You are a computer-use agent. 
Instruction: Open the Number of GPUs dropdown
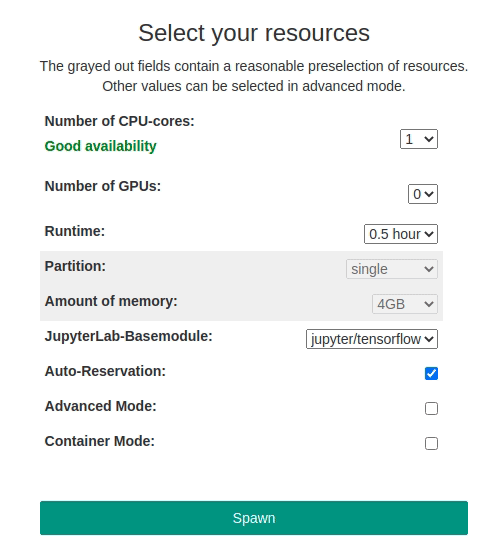click(x=423, y=194)
